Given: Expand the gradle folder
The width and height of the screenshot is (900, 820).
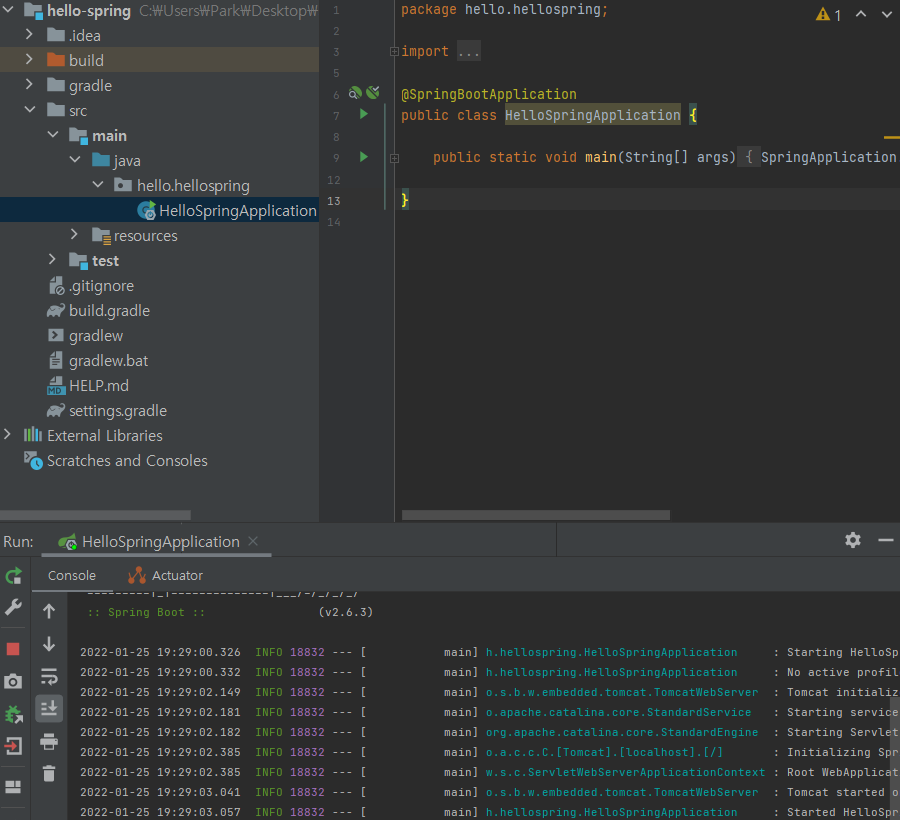Looking at the screenshot, I should tap(29, 84).
